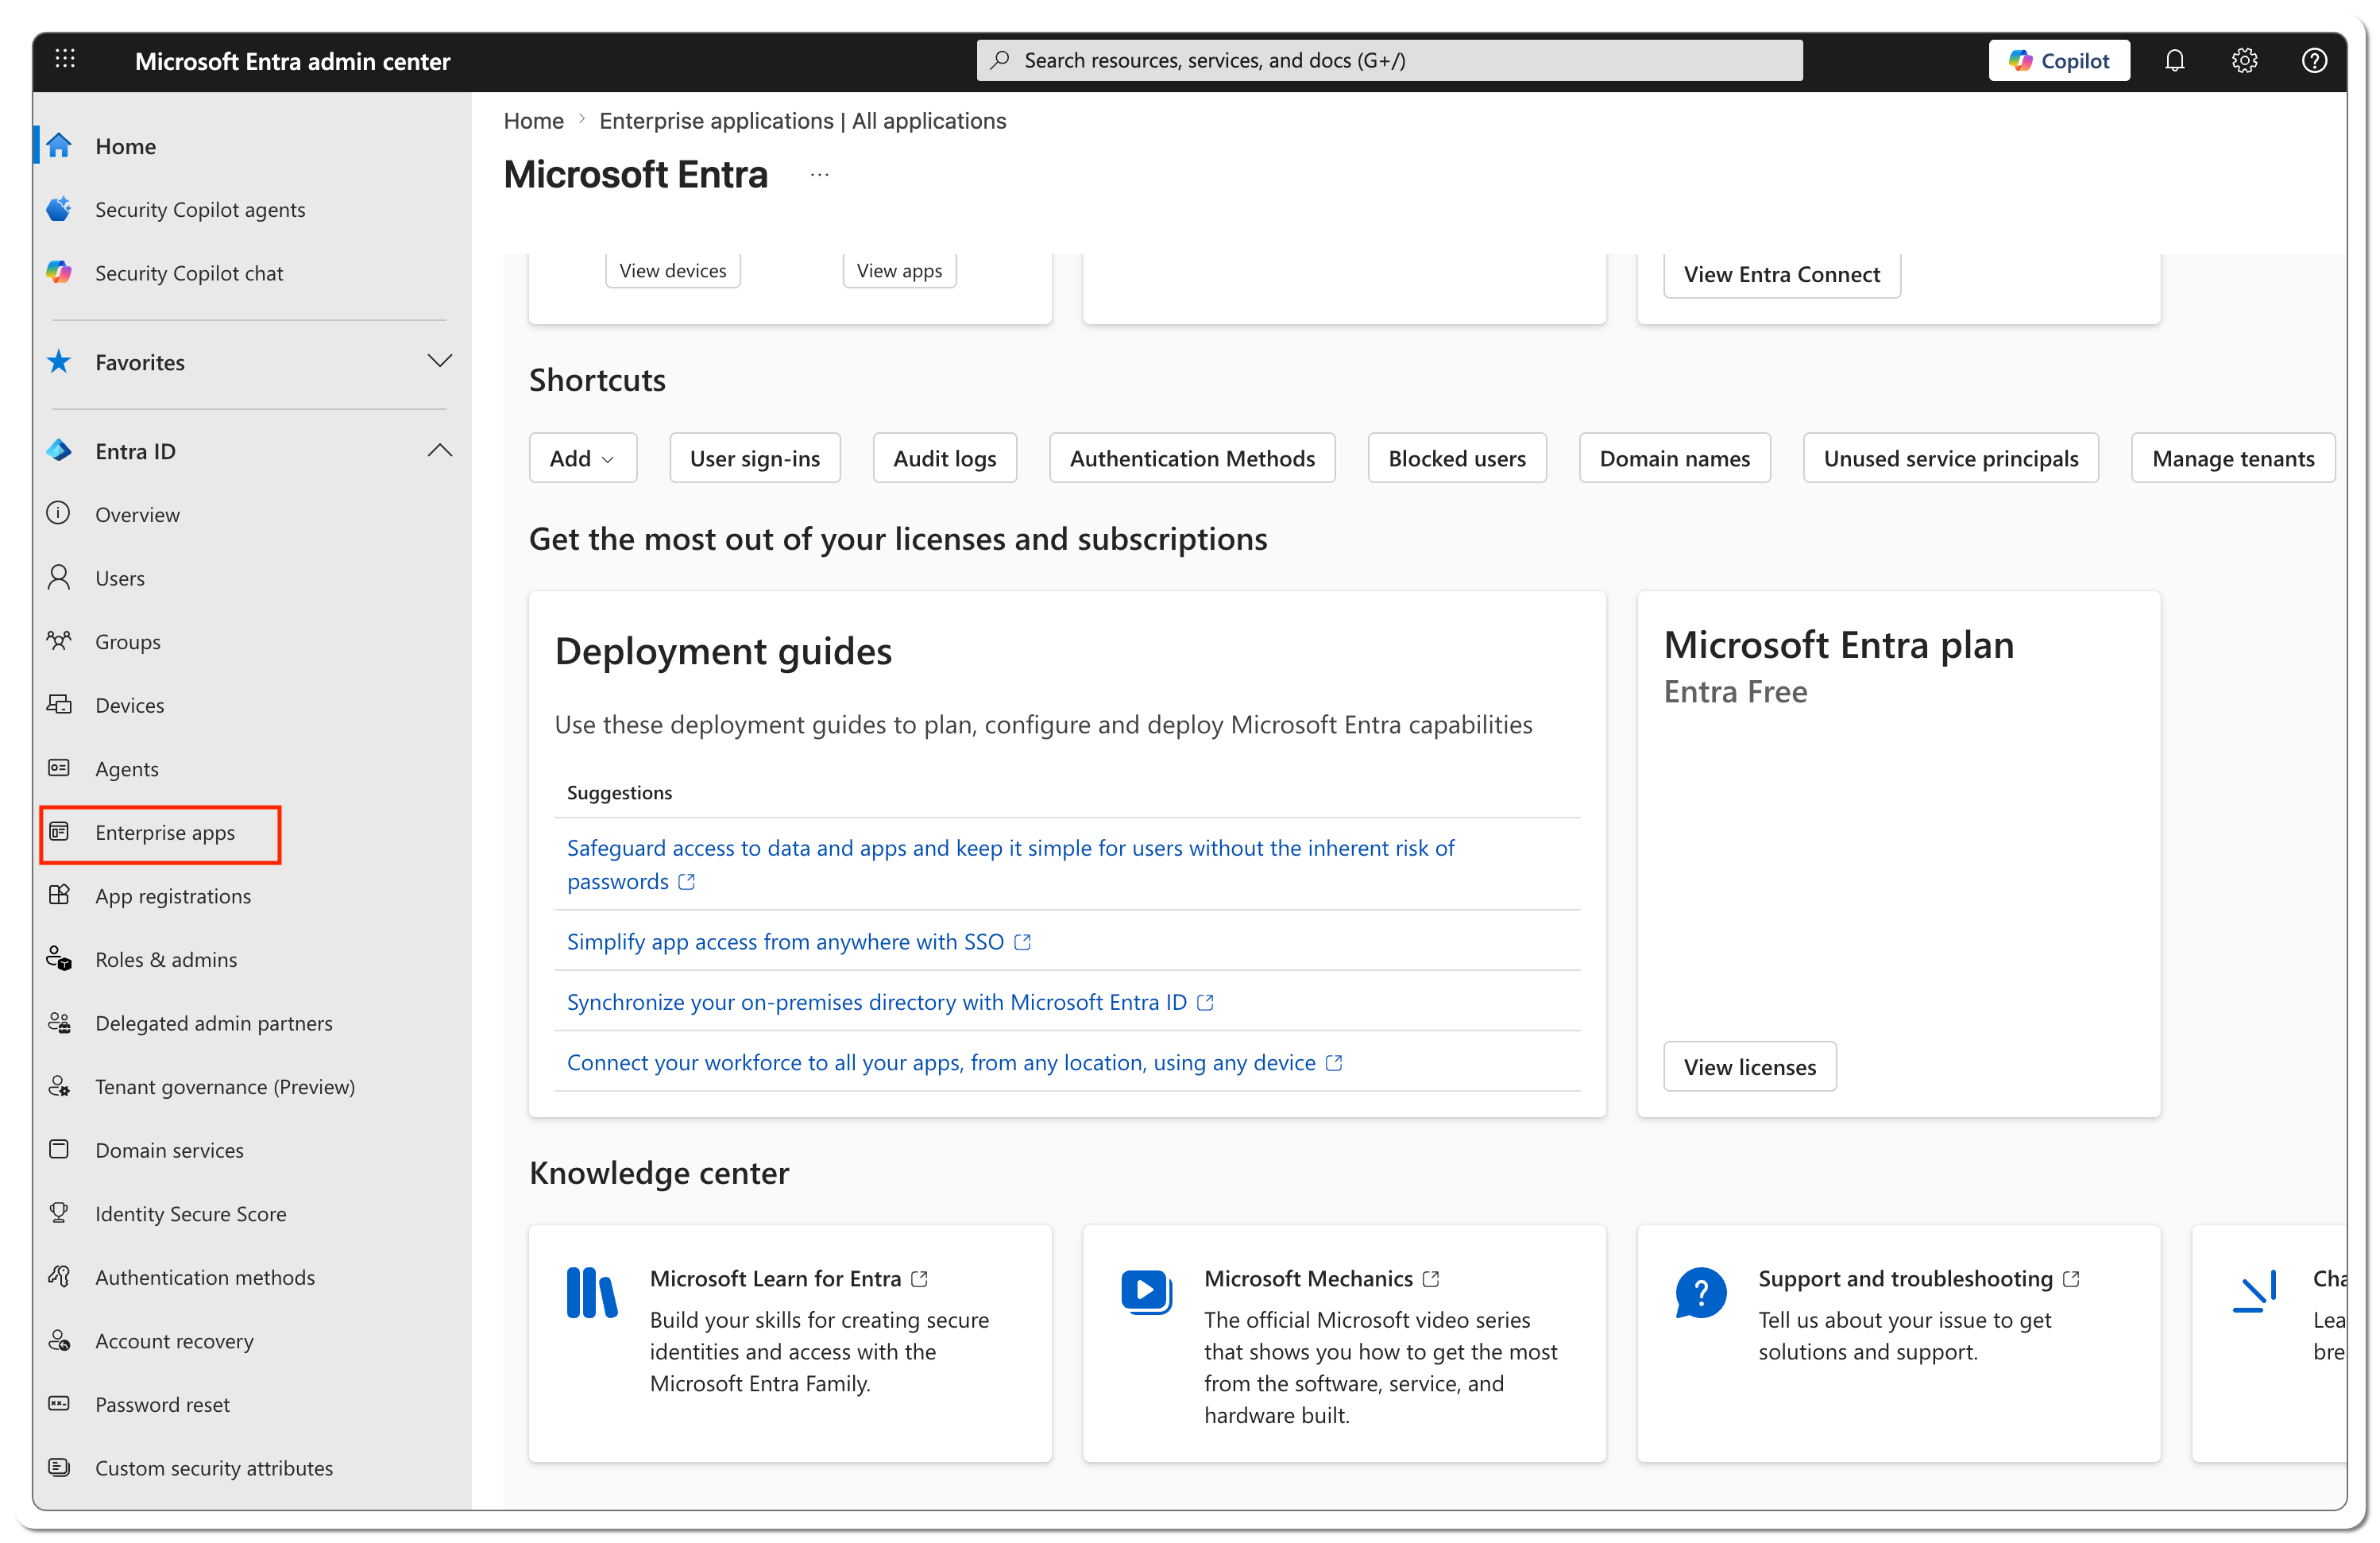
Task: Click the Users person icon
Action: coord(59,578)
